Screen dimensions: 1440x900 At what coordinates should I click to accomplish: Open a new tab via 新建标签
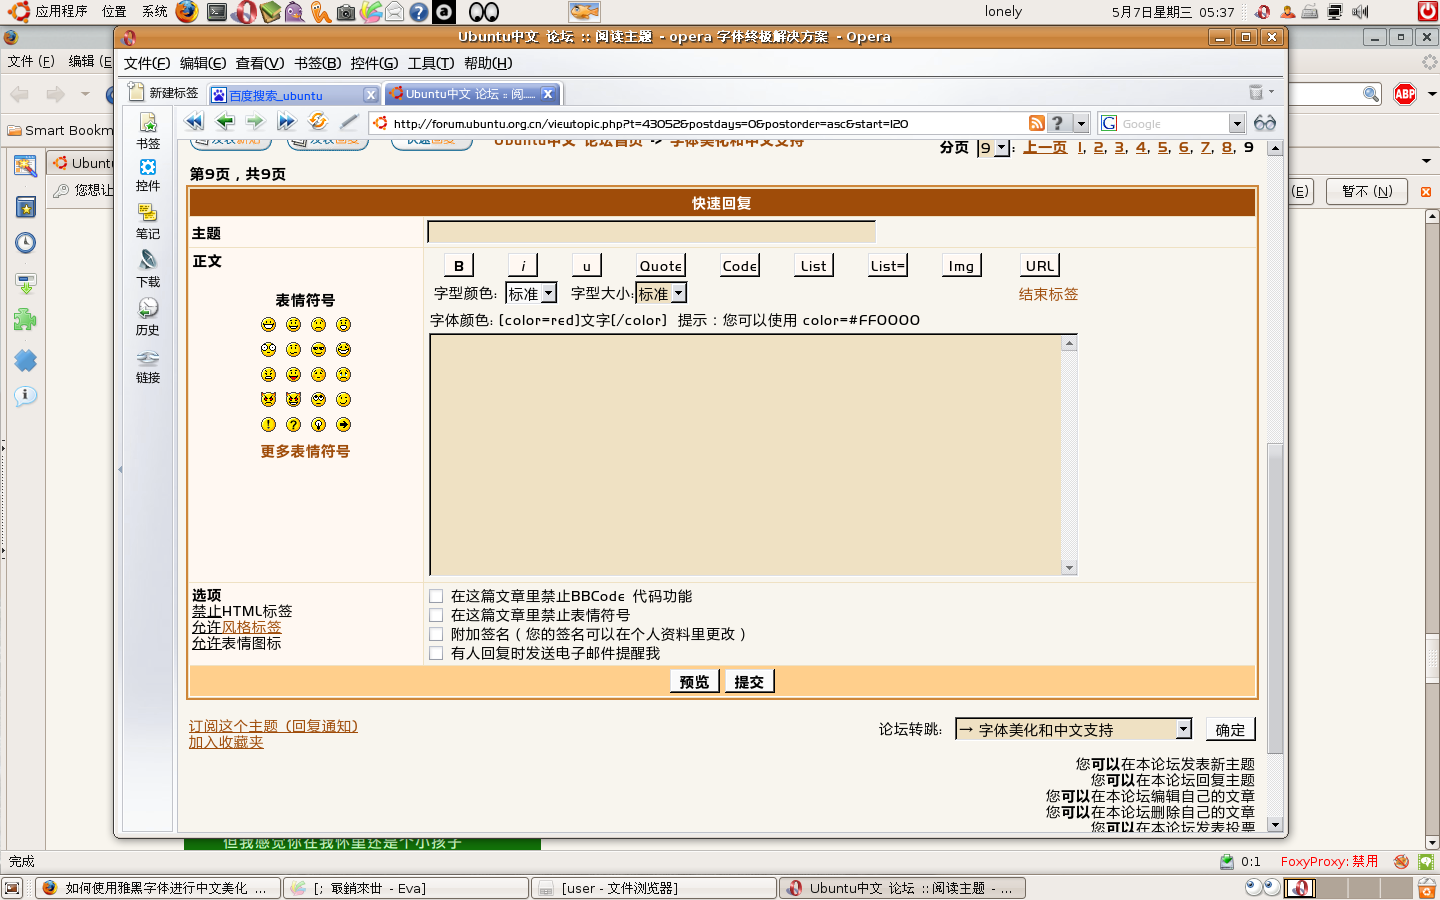(x=164, y=93)
